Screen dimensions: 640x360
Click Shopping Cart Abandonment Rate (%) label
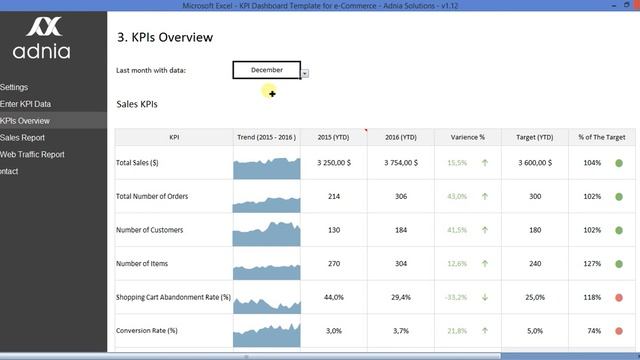173,297
